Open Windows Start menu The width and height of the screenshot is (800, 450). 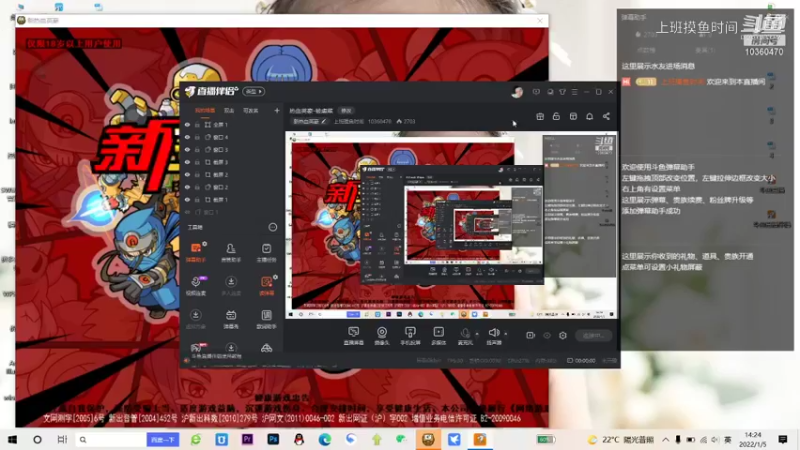12,439
